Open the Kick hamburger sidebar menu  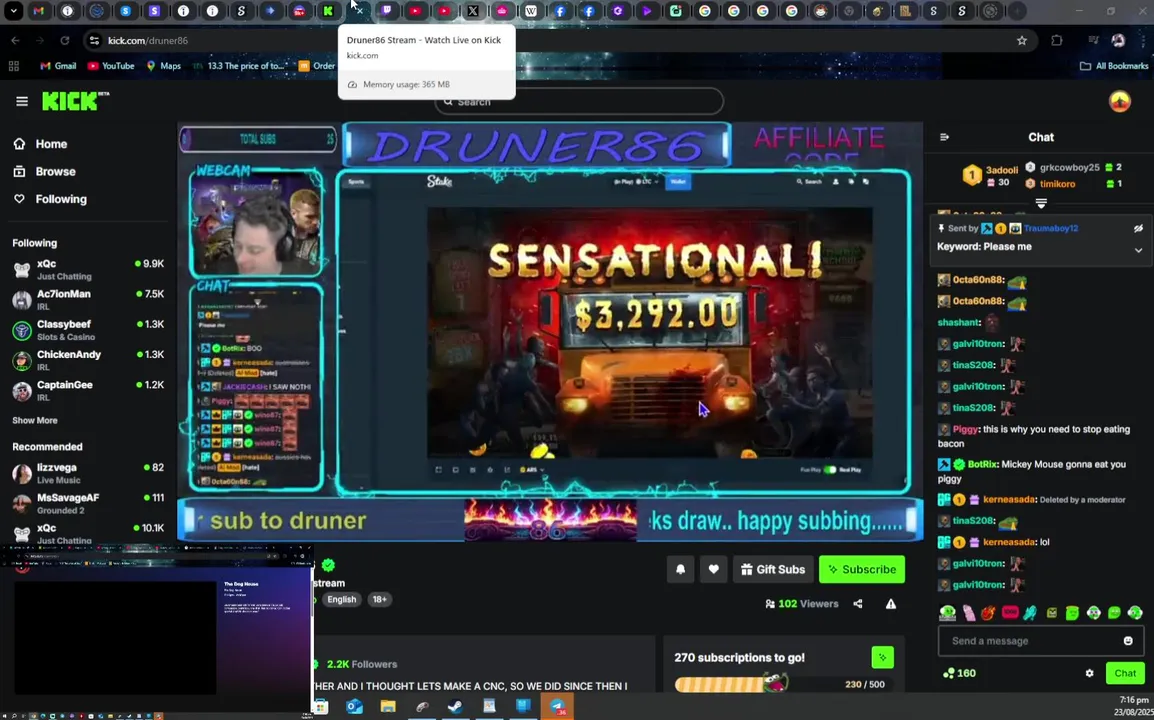point(22,102)
